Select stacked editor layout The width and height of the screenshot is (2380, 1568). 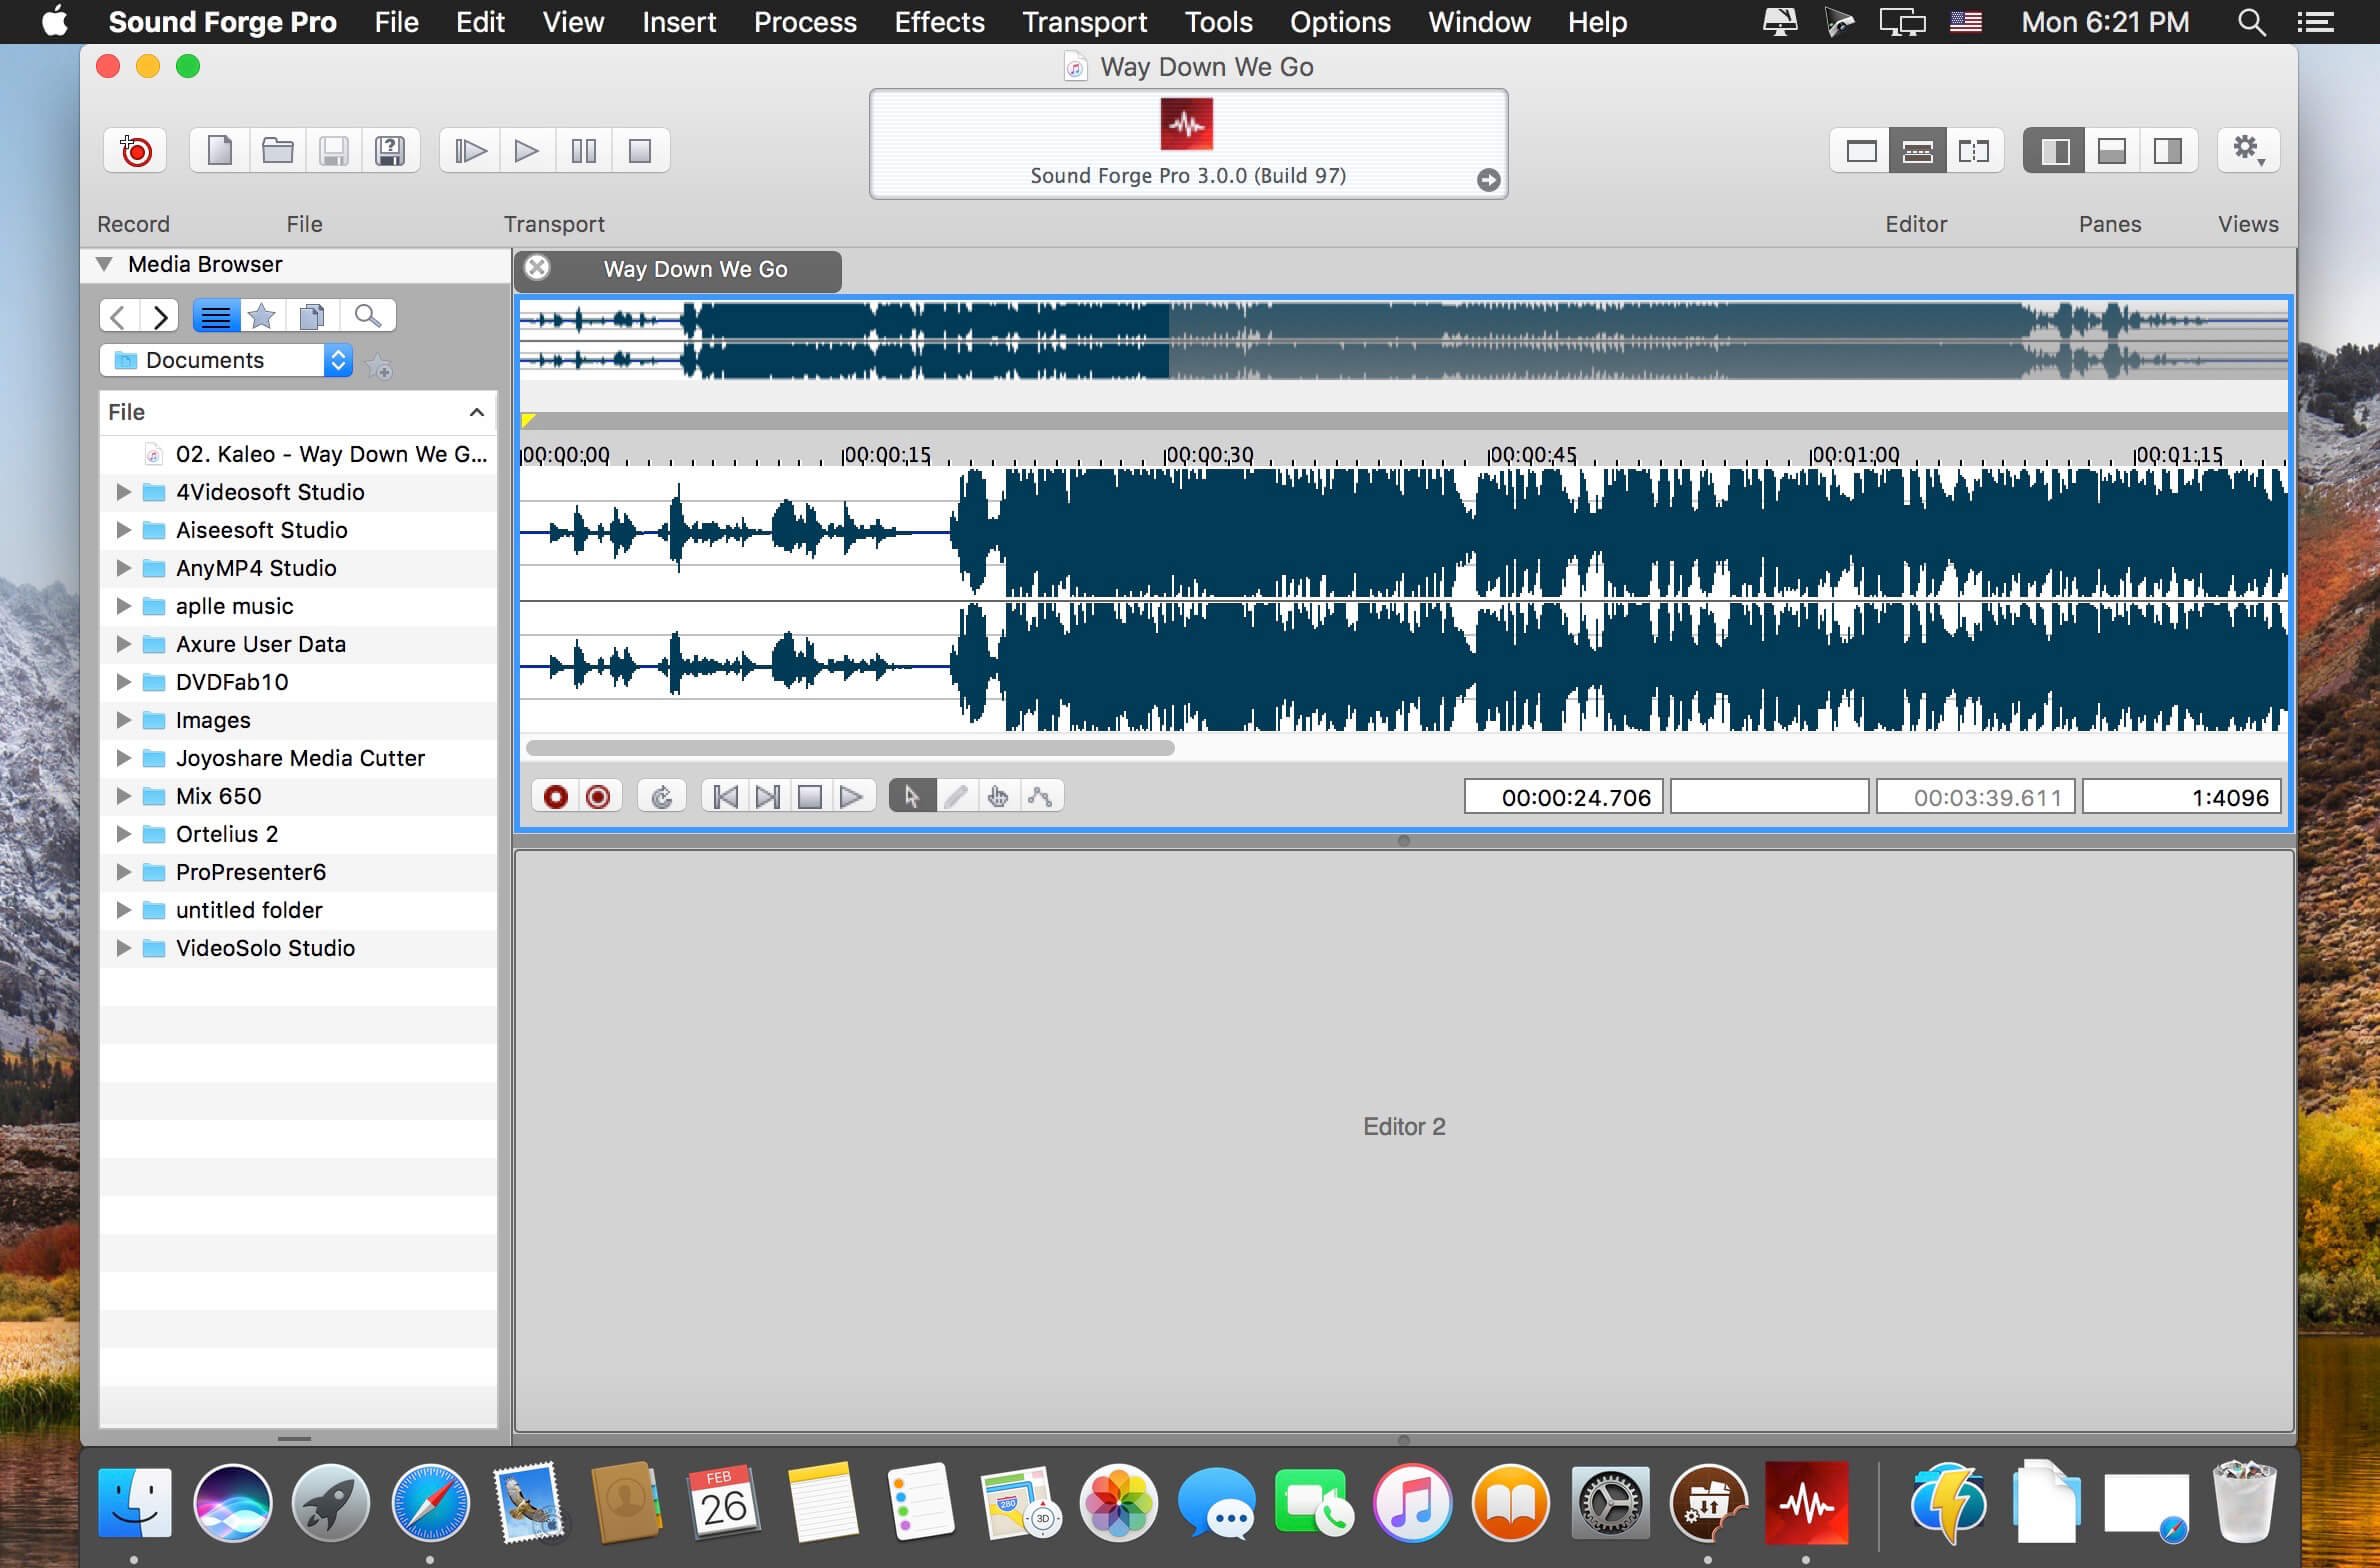(x=1917, y=151)
